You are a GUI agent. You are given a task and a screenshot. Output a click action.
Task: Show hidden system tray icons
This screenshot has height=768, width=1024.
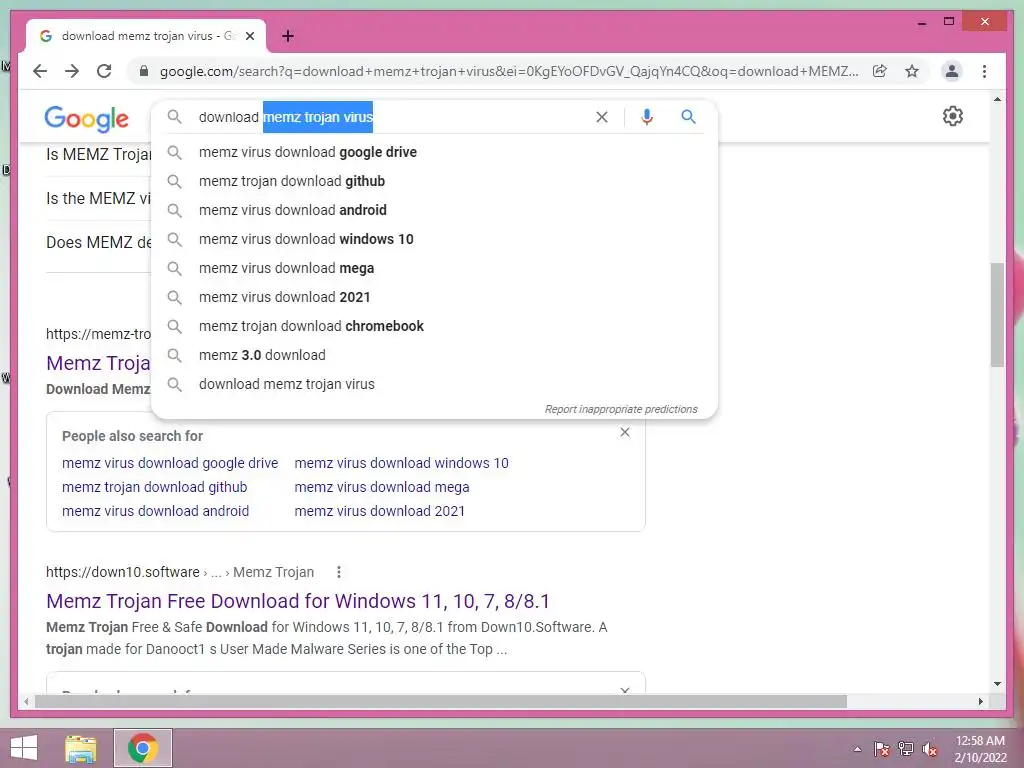click(857, 749)
